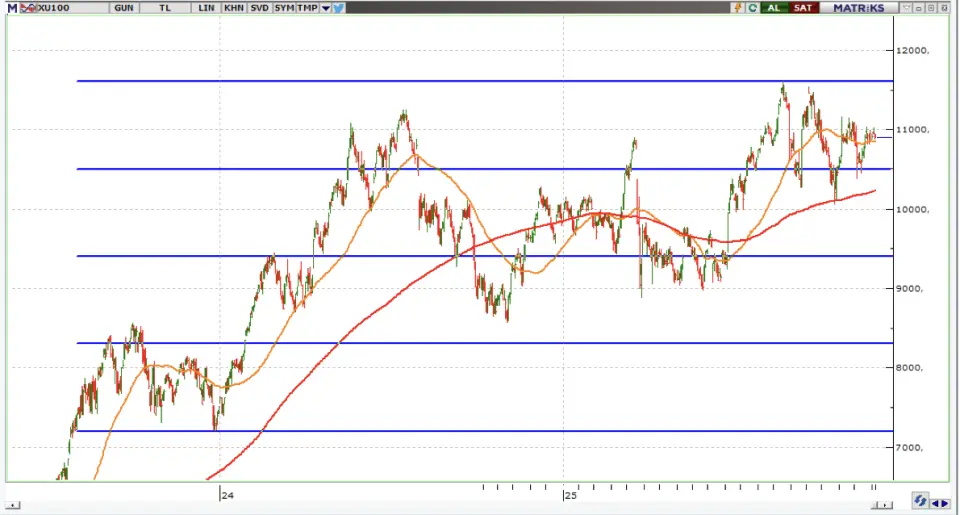Open the TMP template menu
The height and width of the screenshot is (515, 960).
point(307,7)
